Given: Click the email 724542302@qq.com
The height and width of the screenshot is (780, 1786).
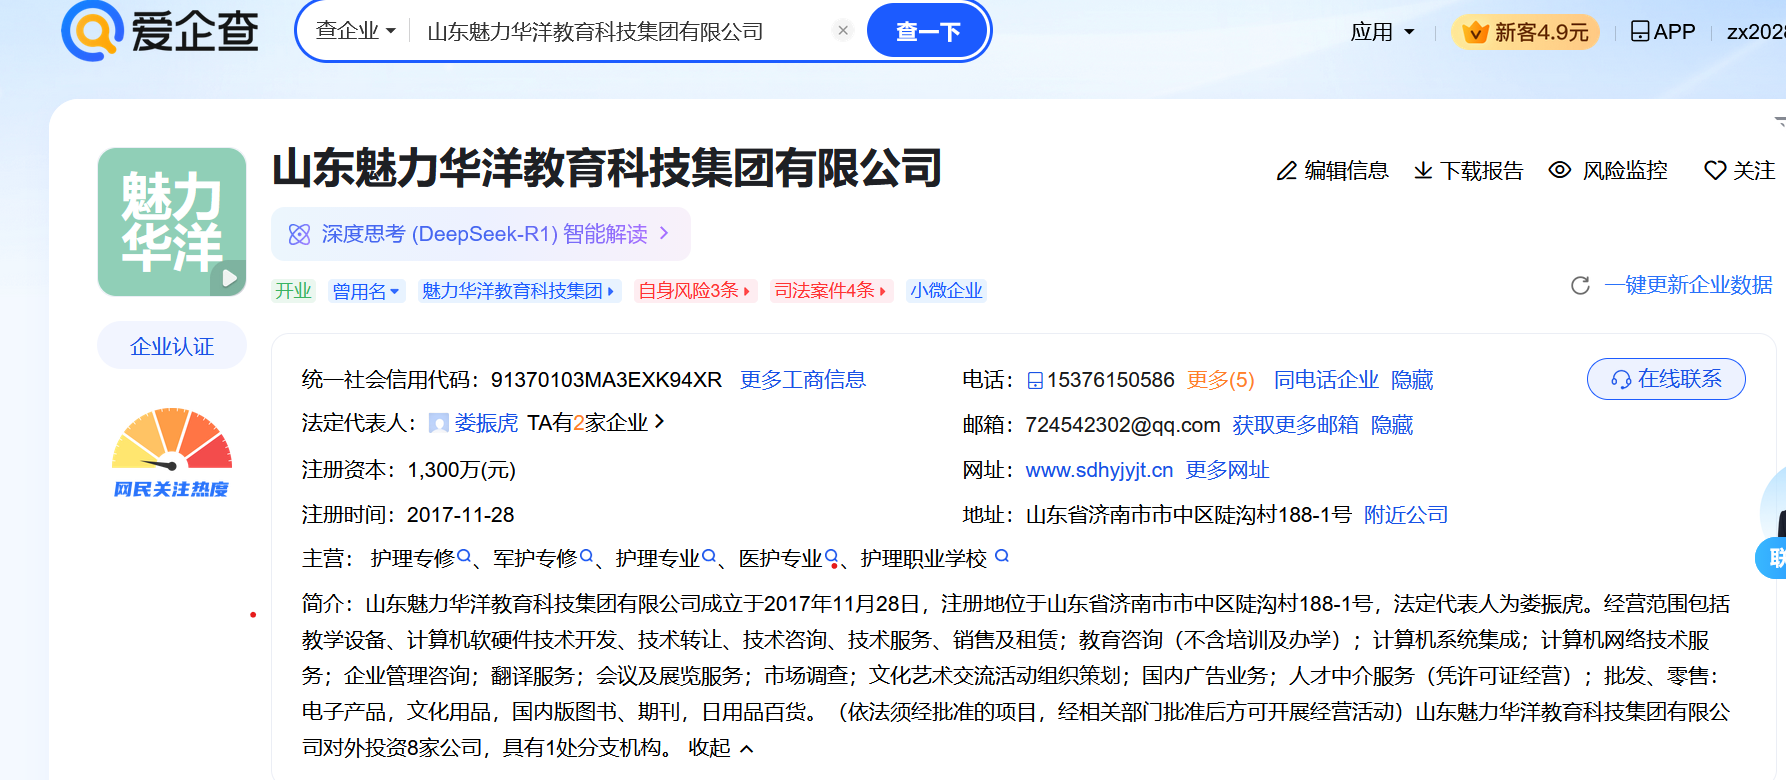Looking at the screenshot, I should 1123,425.
